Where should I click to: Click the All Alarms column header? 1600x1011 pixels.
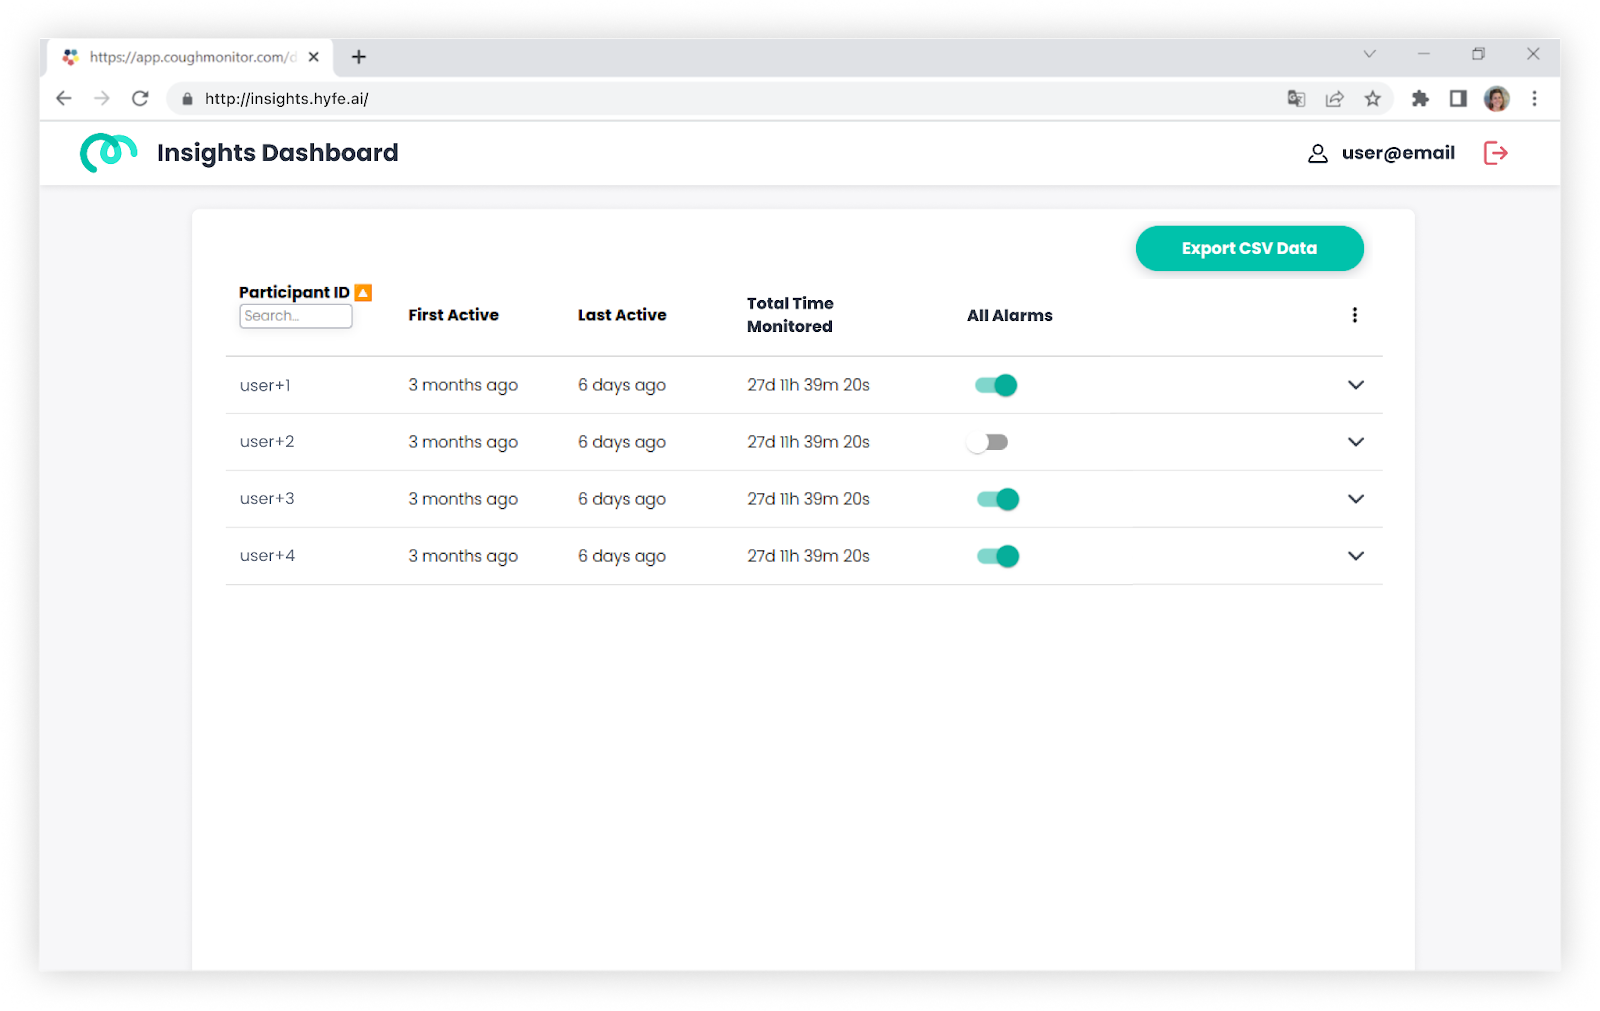(1009, 315)
